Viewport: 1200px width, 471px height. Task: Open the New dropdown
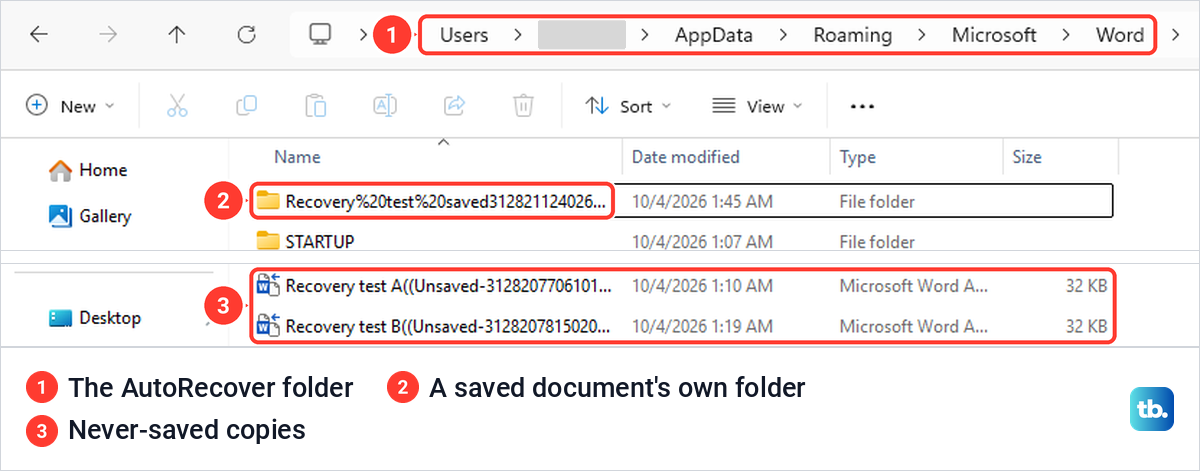click(70, 106)
